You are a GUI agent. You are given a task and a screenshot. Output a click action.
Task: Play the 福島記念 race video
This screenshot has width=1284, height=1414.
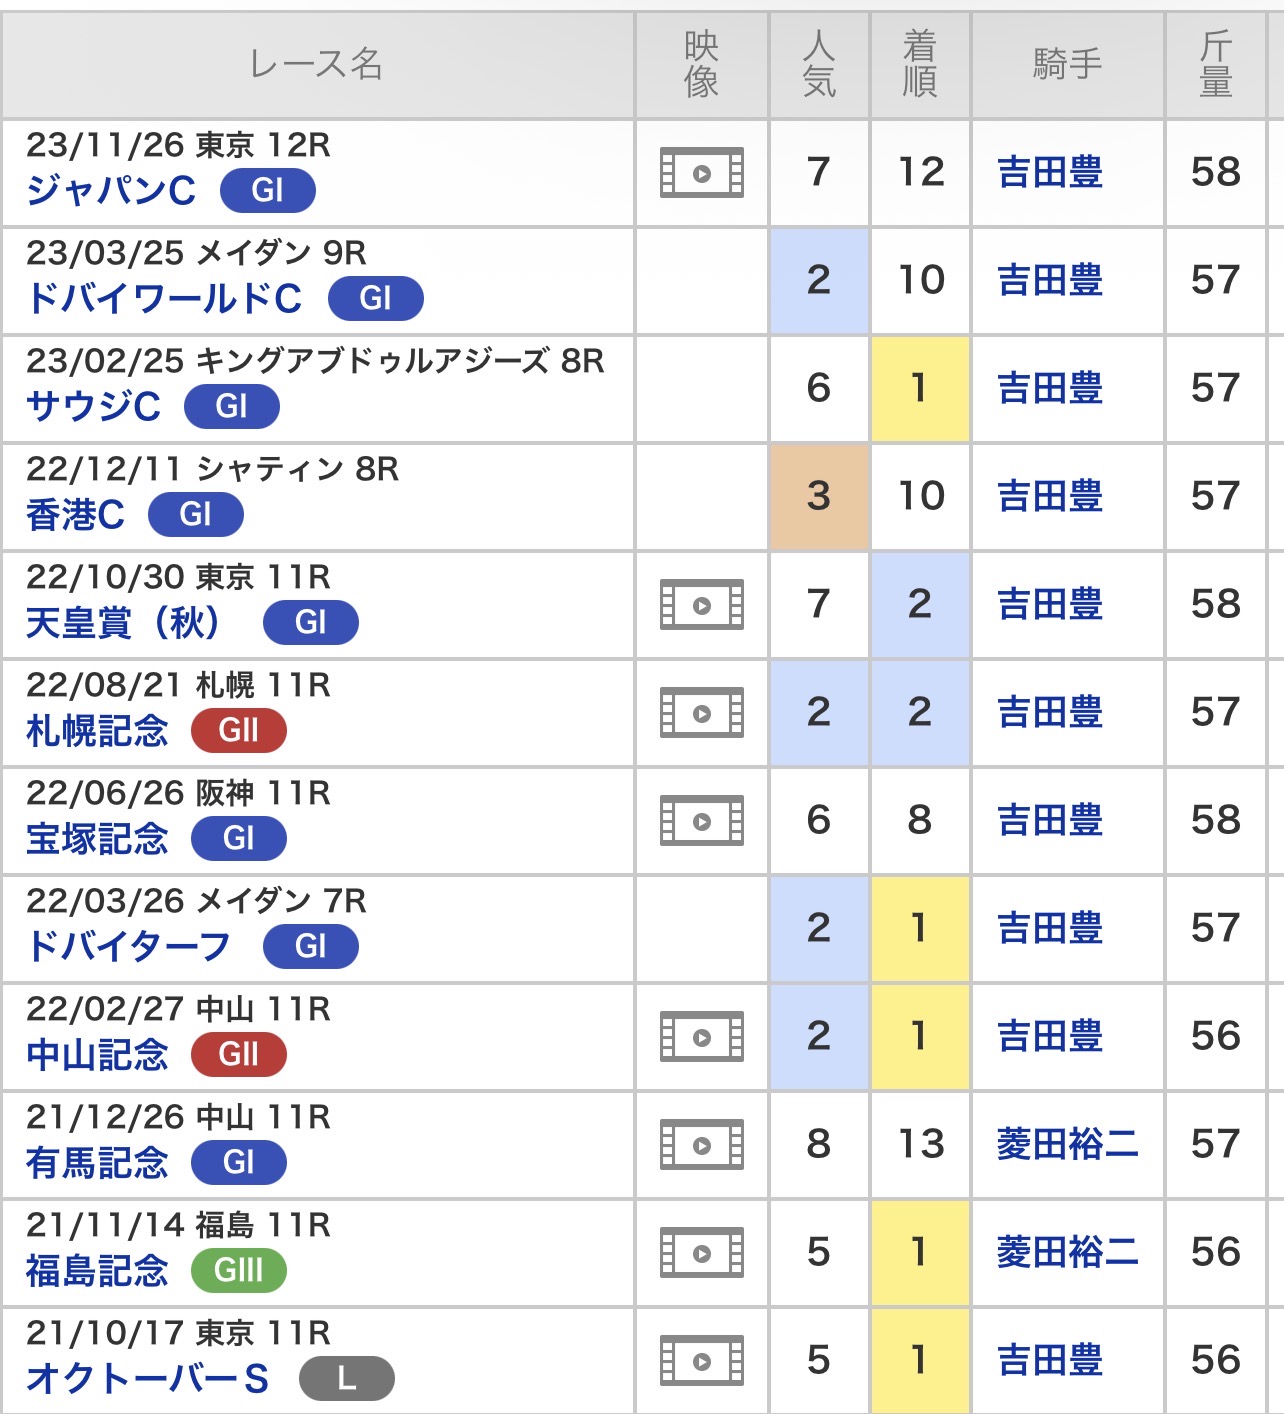(701, 1253)
